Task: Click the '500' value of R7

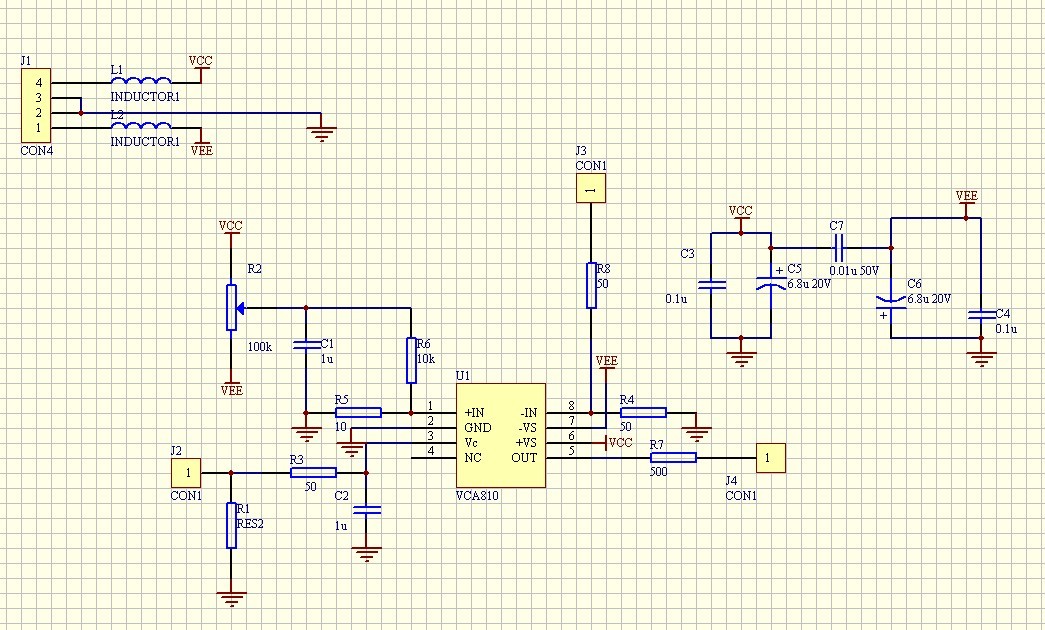Action: click(658, 471)
